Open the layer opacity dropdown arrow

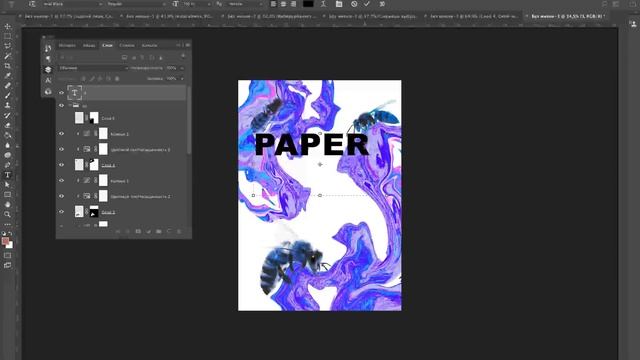coord(182,68)
